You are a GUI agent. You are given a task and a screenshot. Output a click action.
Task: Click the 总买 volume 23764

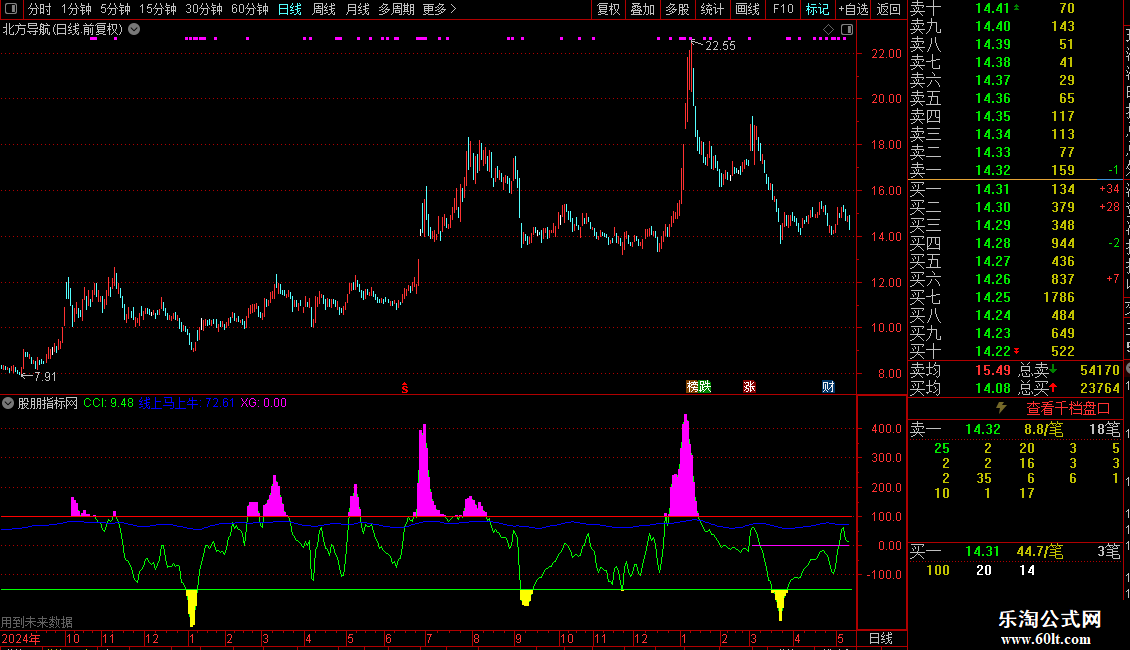1100,388
